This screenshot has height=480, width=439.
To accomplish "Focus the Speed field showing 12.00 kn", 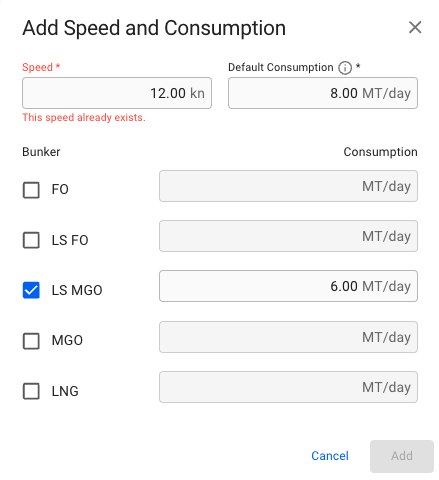I will 117,93.
